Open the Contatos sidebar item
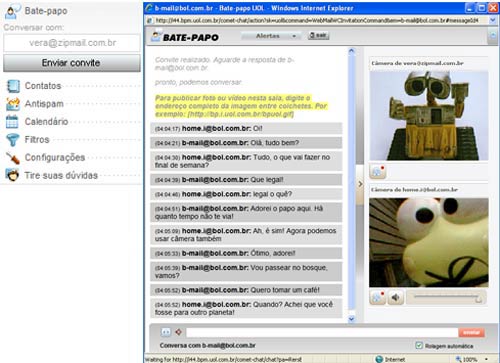Screen dimensions: 500x363 (x=43, y=86)
